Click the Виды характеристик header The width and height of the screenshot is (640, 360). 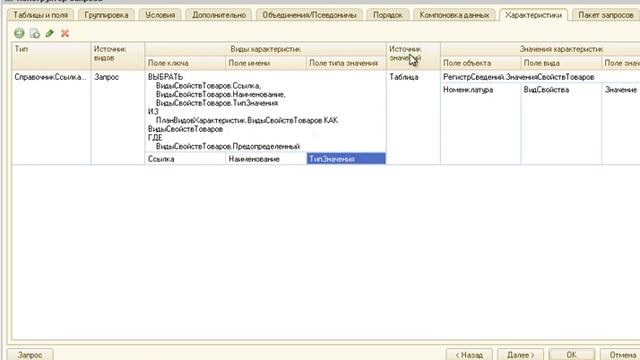point(265,49)
